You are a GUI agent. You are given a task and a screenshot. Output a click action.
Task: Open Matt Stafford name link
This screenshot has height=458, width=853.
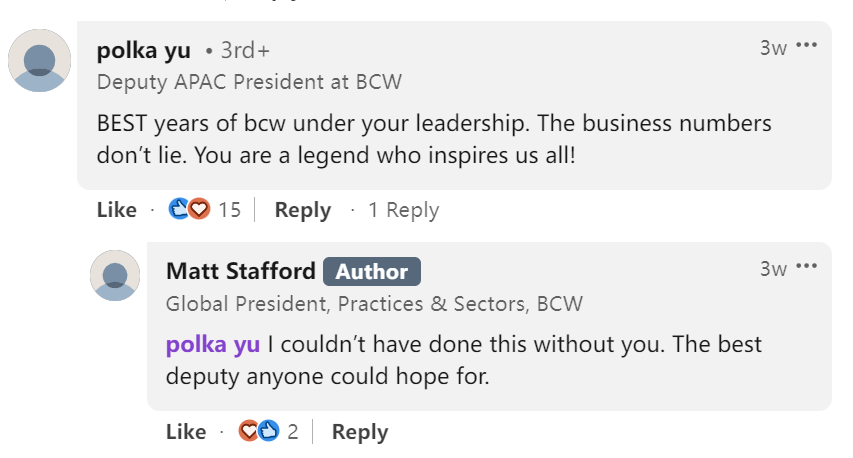240,271
